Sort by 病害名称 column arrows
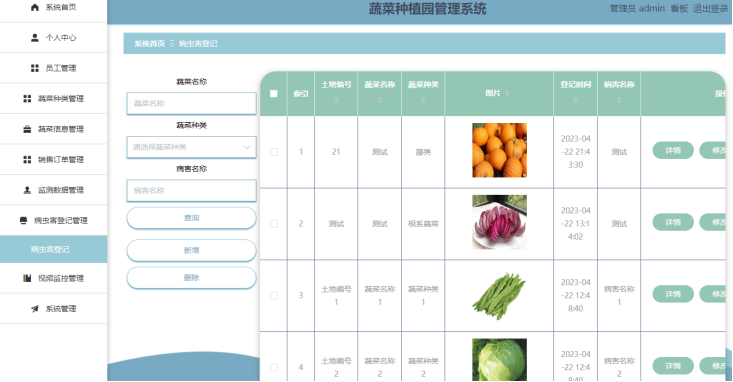 pos(619,100)
